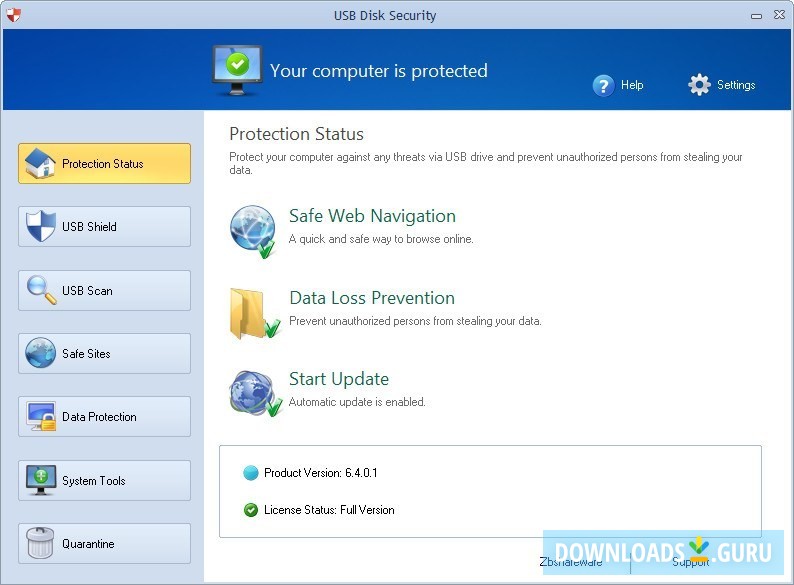Click the Data Loss Prevention folder icon
This screenshot has height=585, width=794.
254,314
